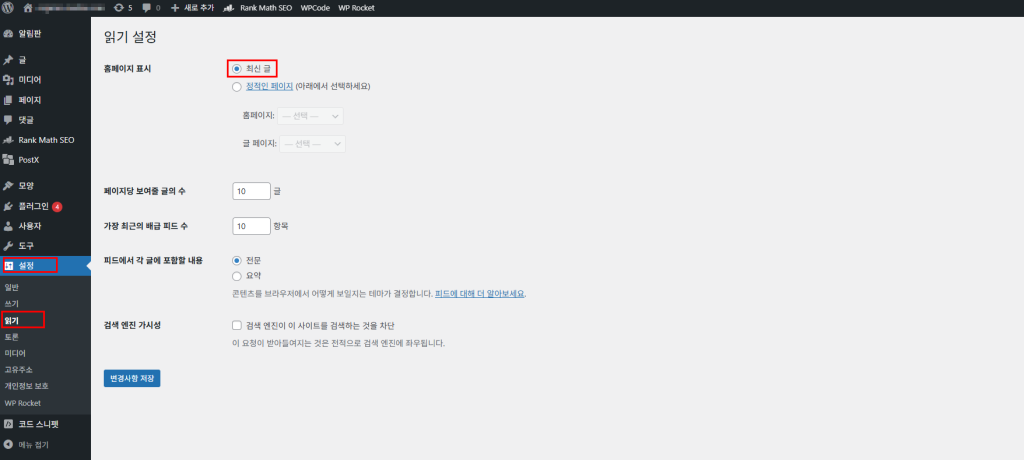The image size is (1024, 460).
Task: Open the 플러그인 plug icon
Action: (x=8, y=206)
